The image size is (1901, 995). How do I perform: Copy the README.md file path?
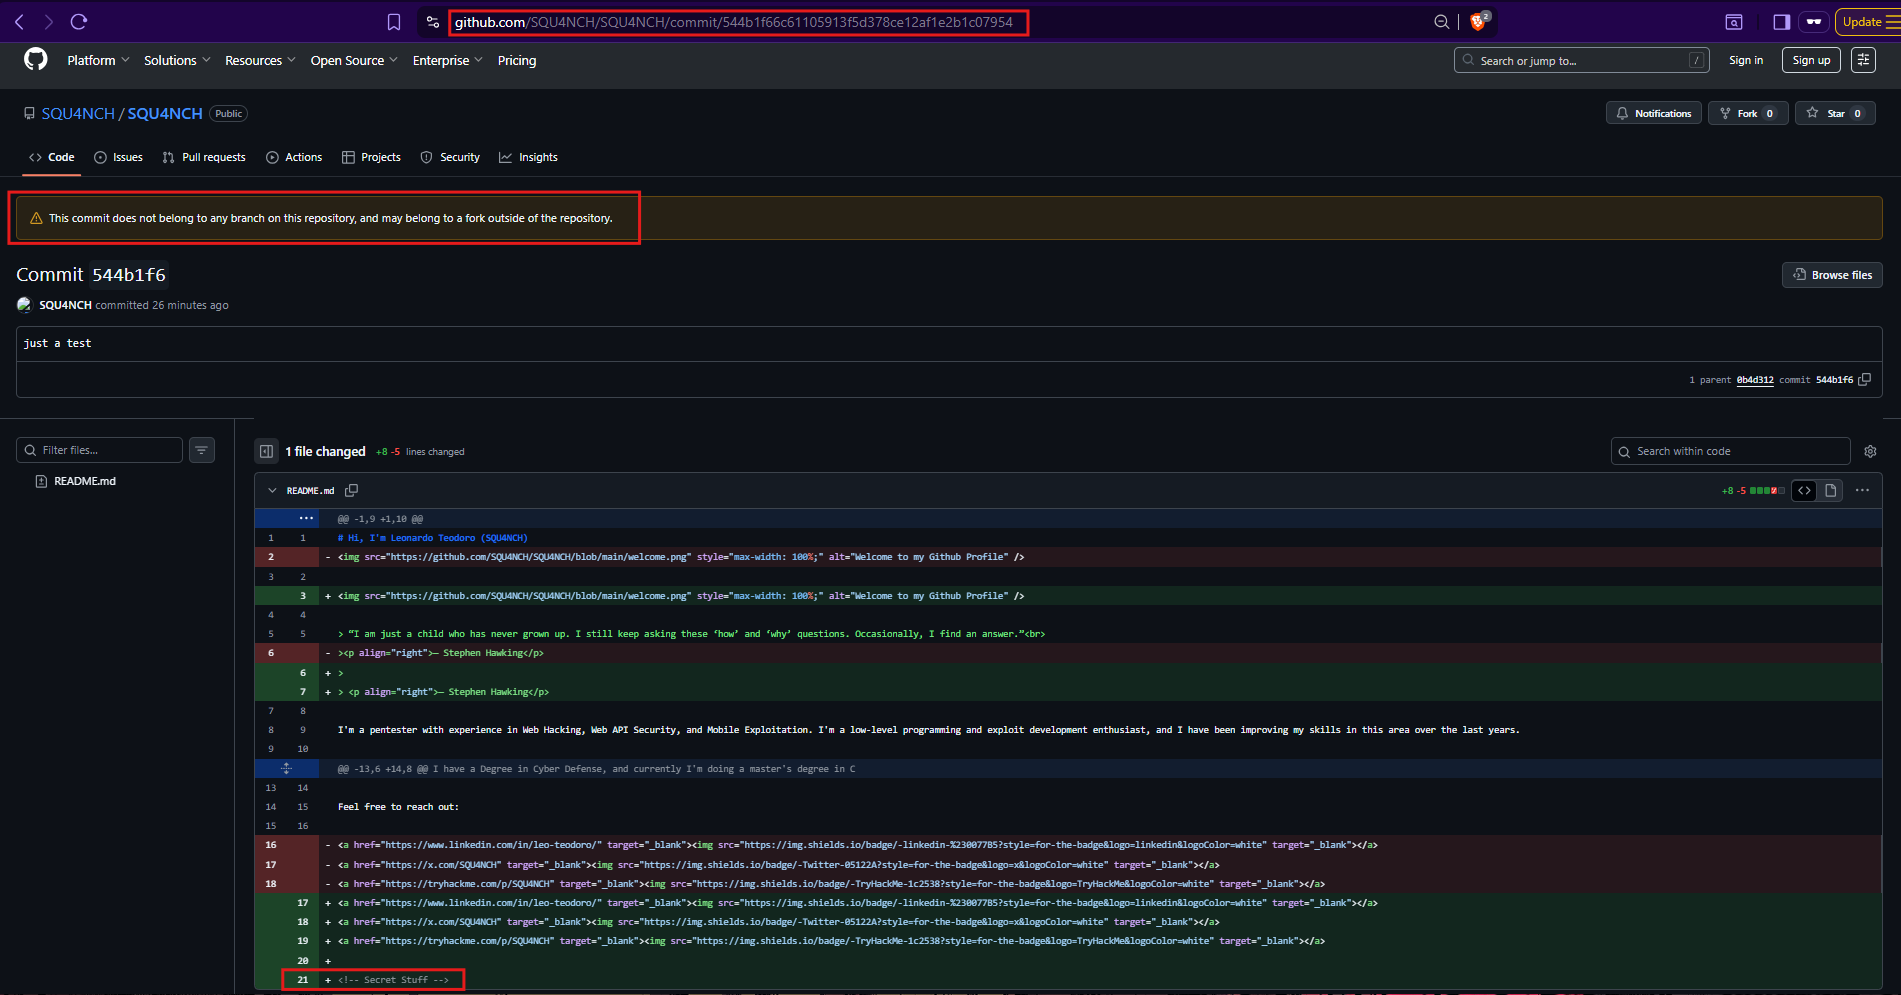tap(351, 491)
